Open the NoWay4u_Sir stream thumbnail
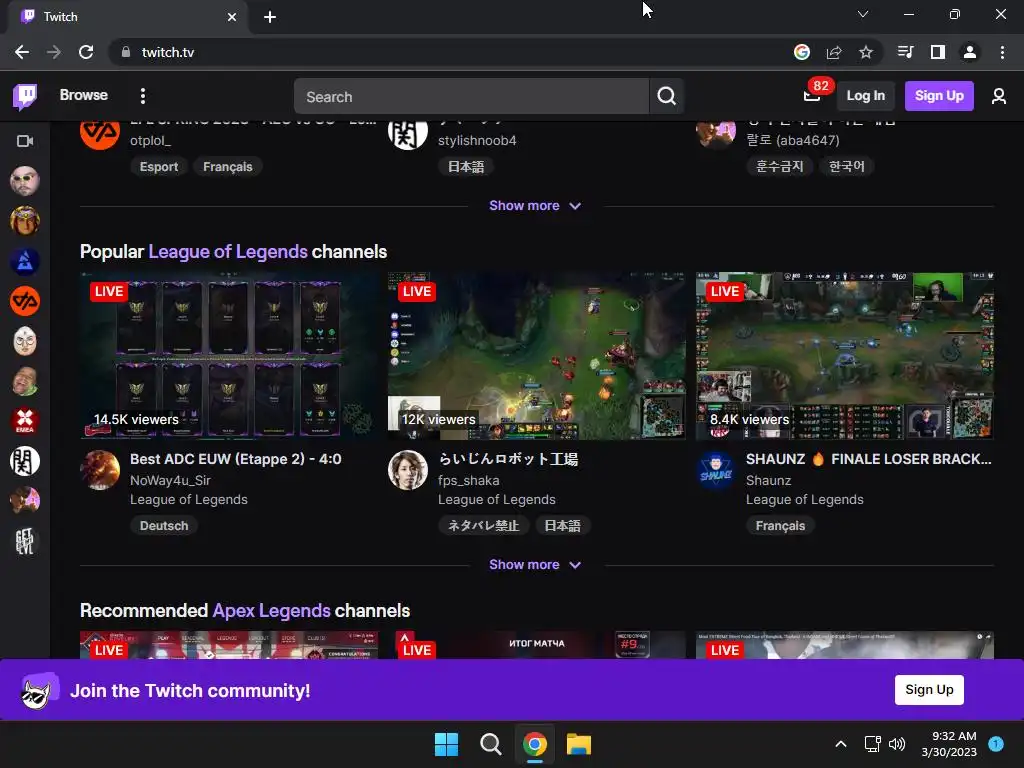The image size is (1024, 768). [x=229, y=356]
